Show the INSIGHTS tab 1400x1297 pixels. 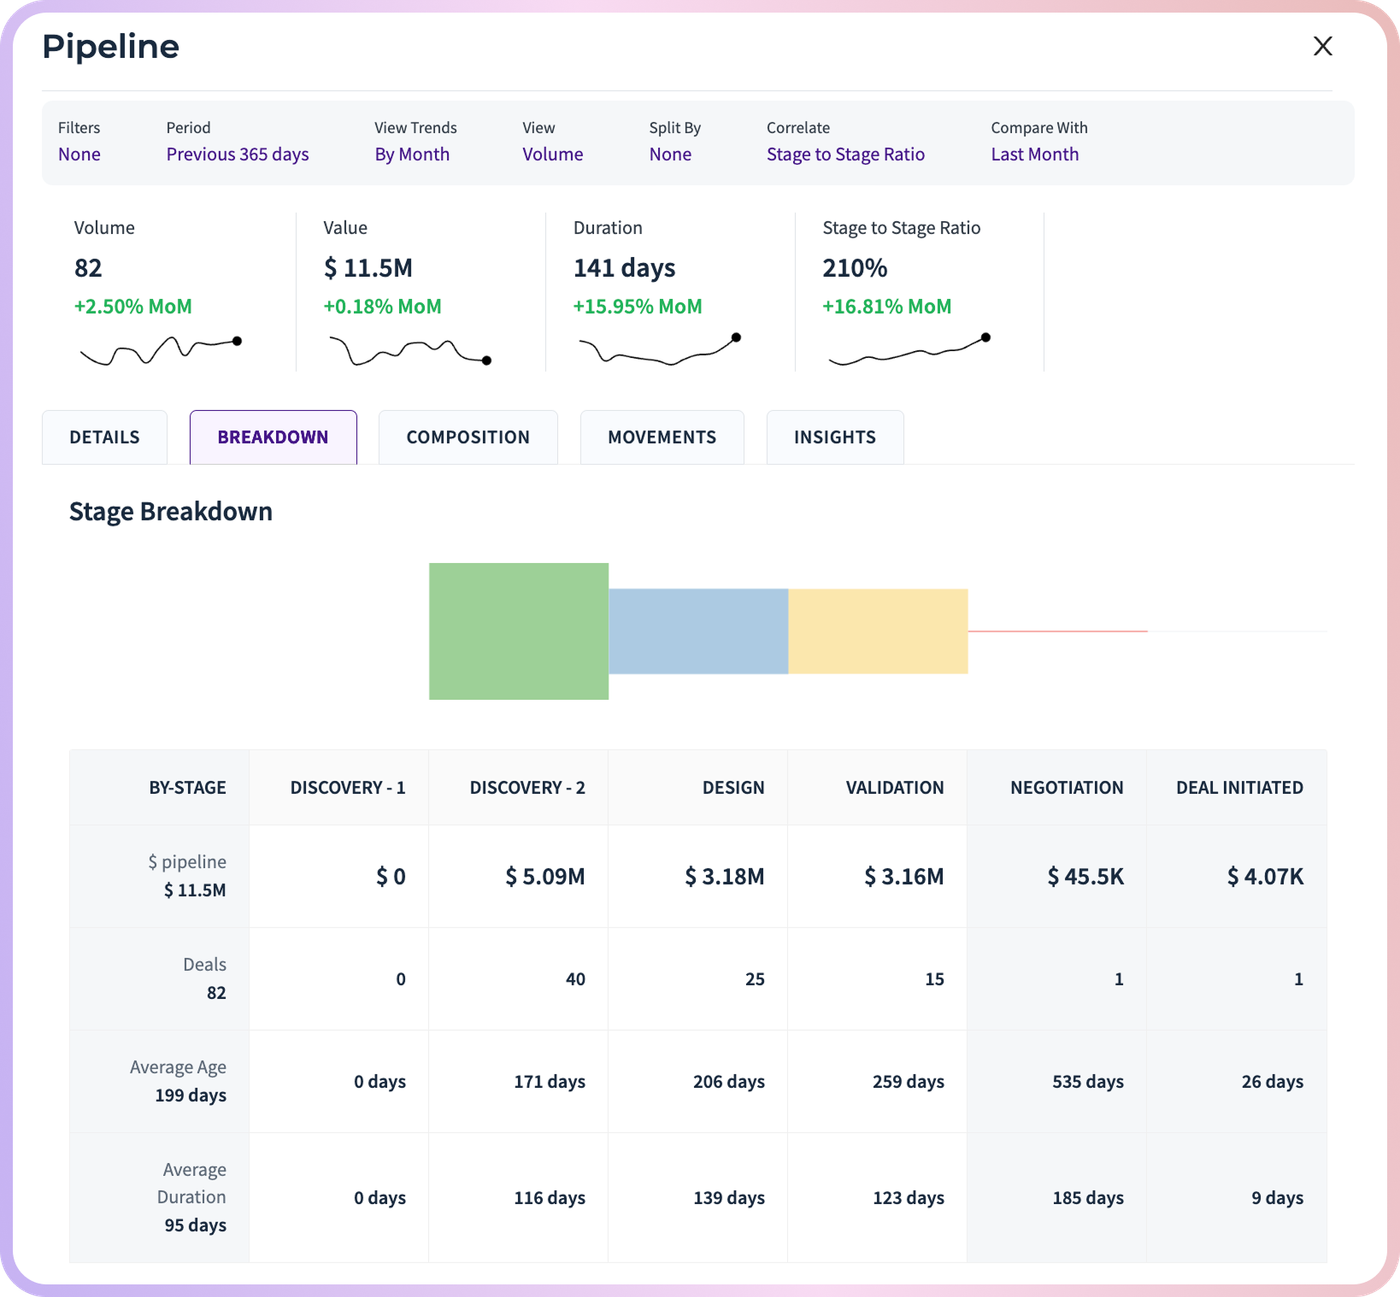pyautogui.click(x=835, y=437)
